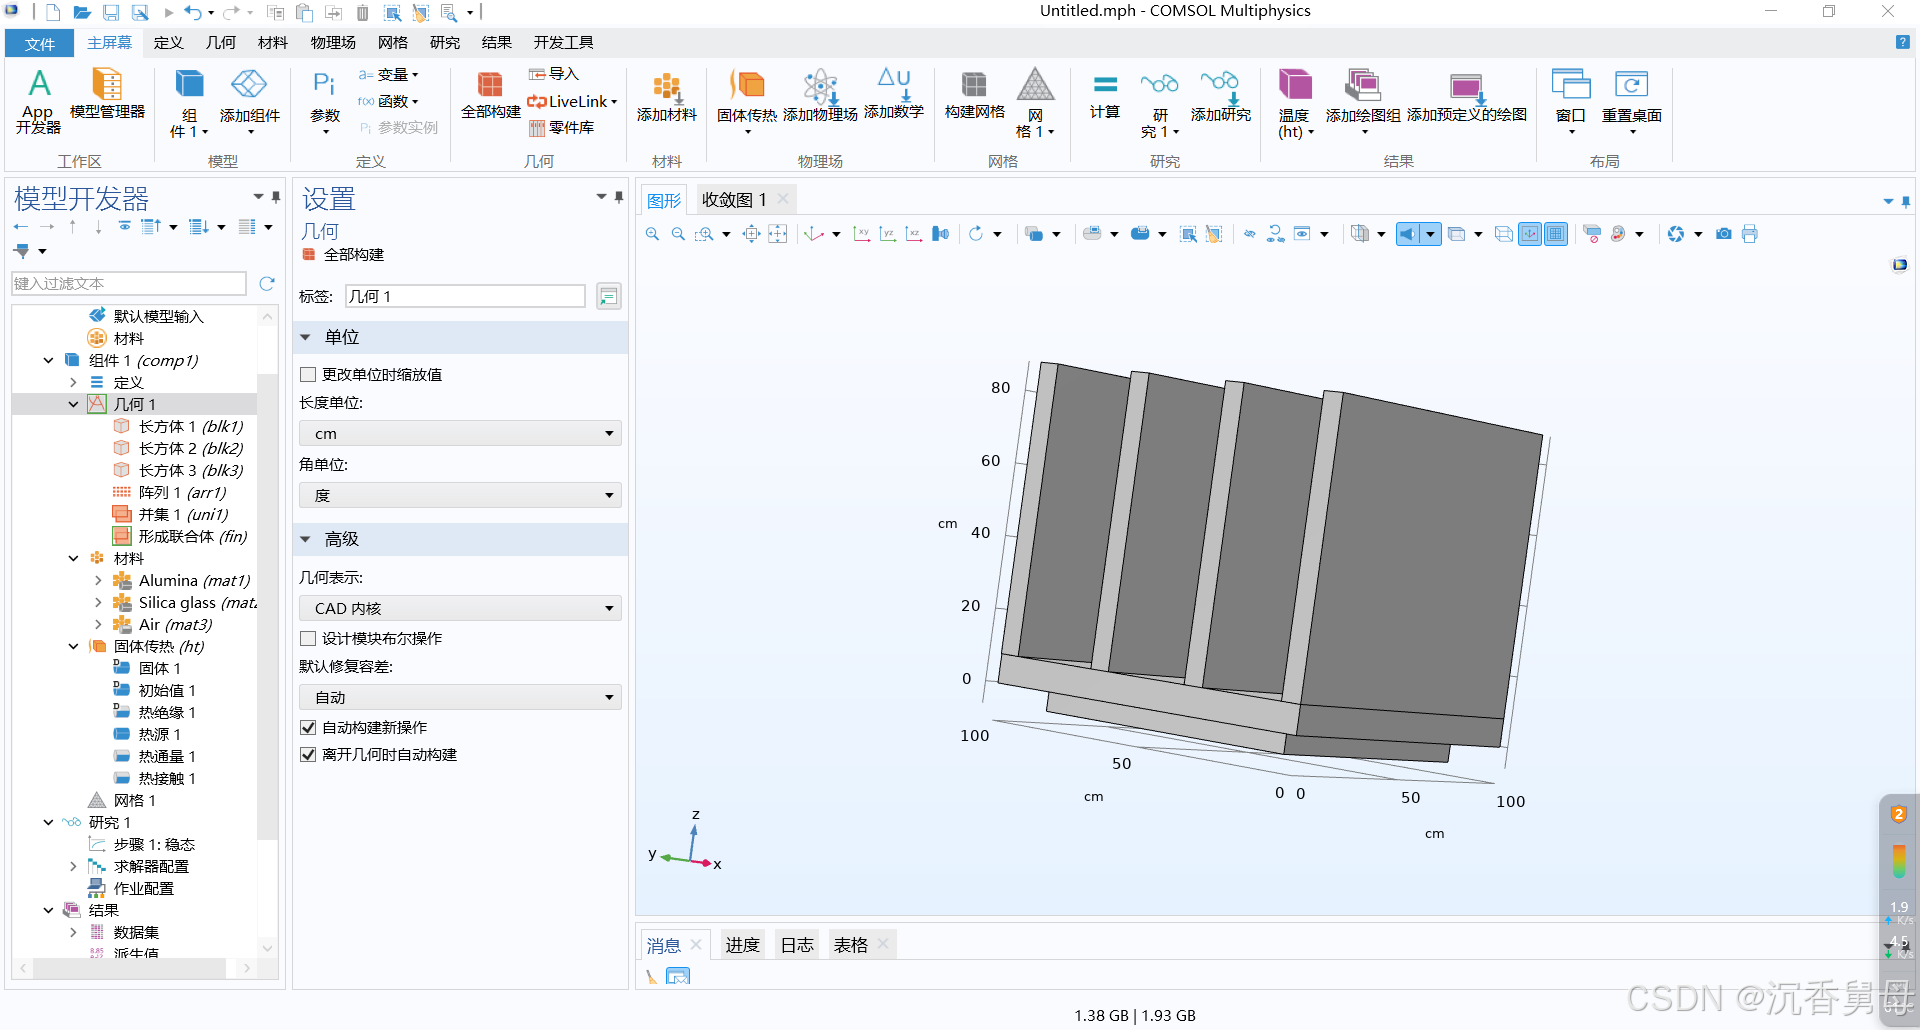Toggle 设计模块布尔操作 checkbox
The height and width of the screenshot is (1030, 1920).
[308, 639]
